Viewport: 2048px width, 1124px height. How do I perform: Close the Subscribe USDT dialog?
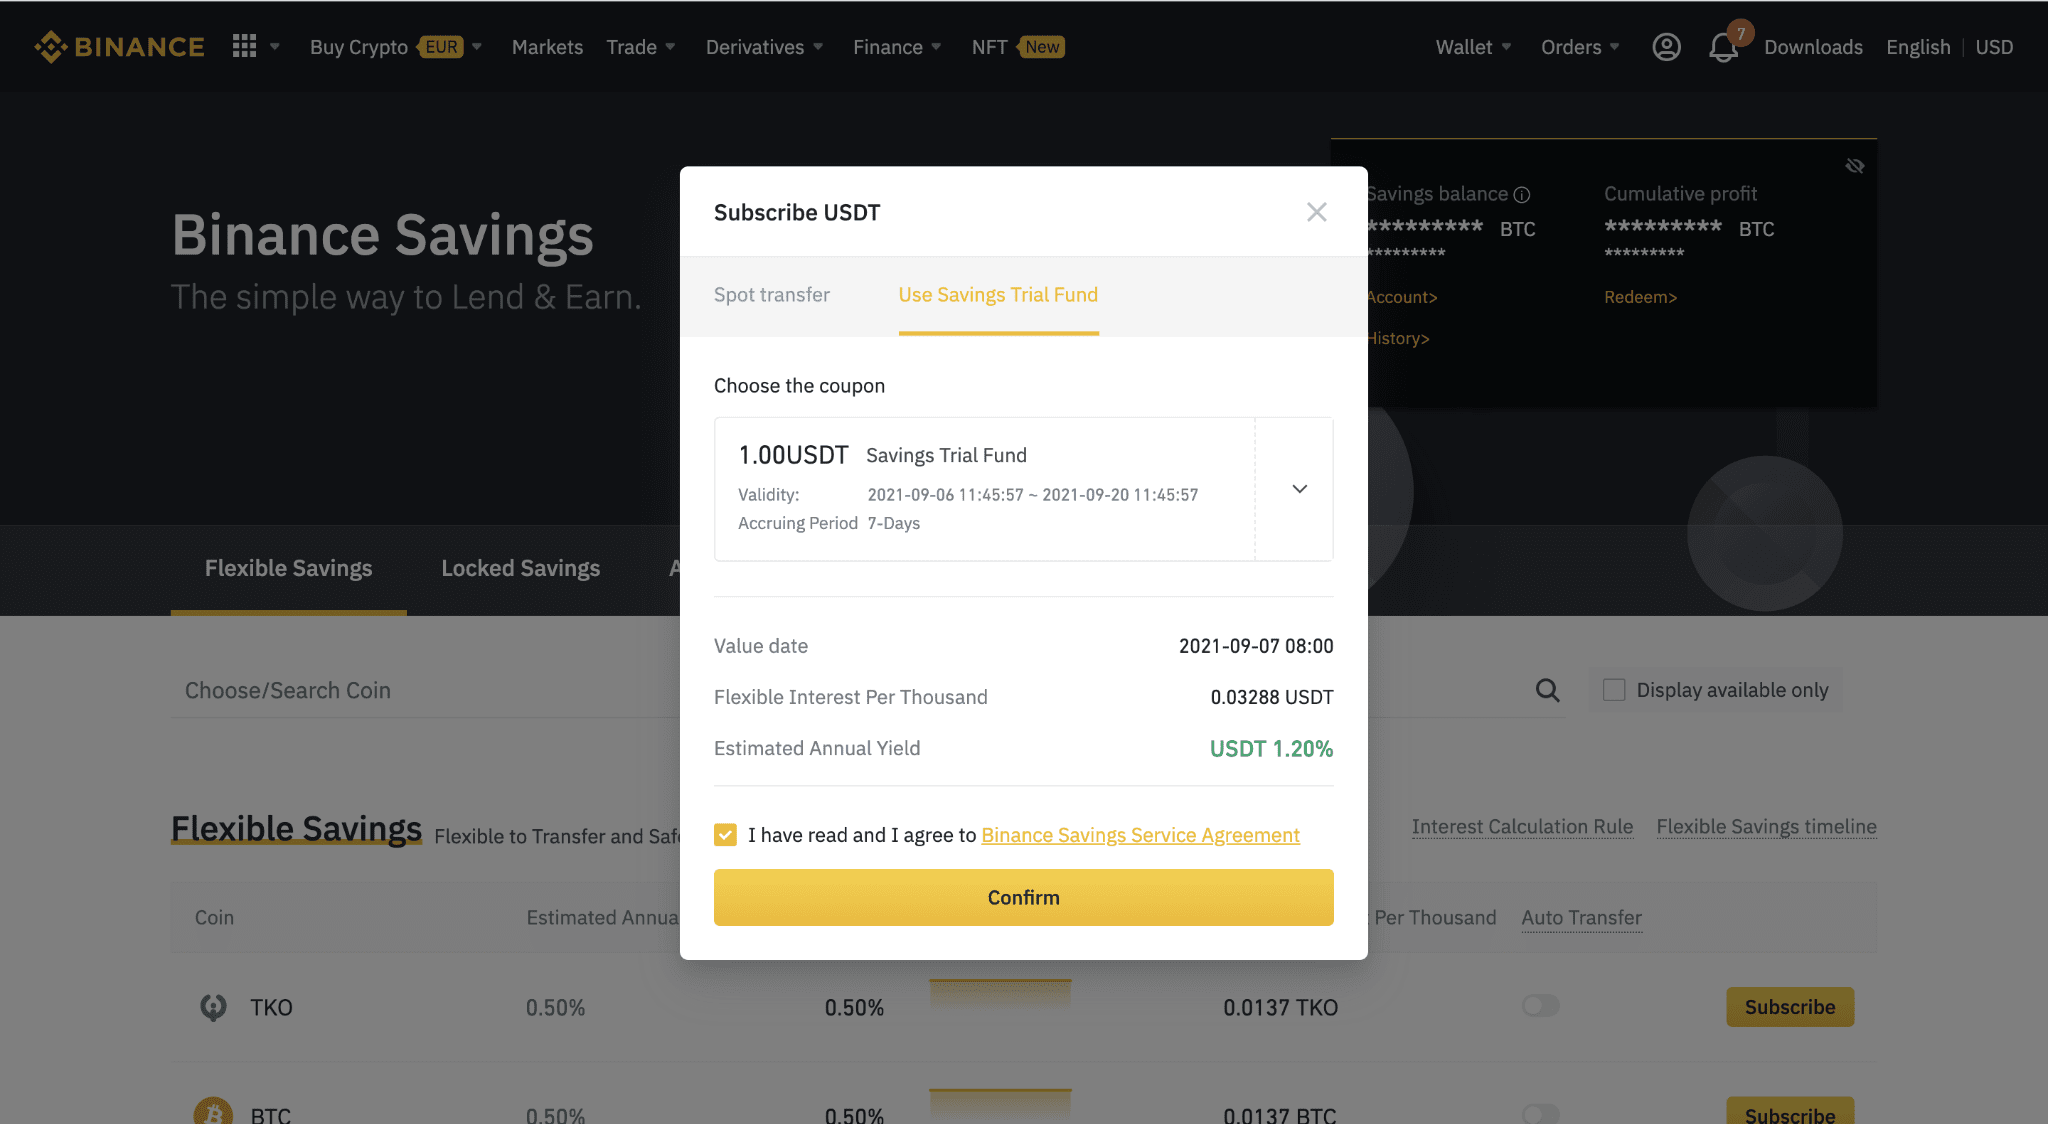pyautogui.click(x=1316, y=212)
